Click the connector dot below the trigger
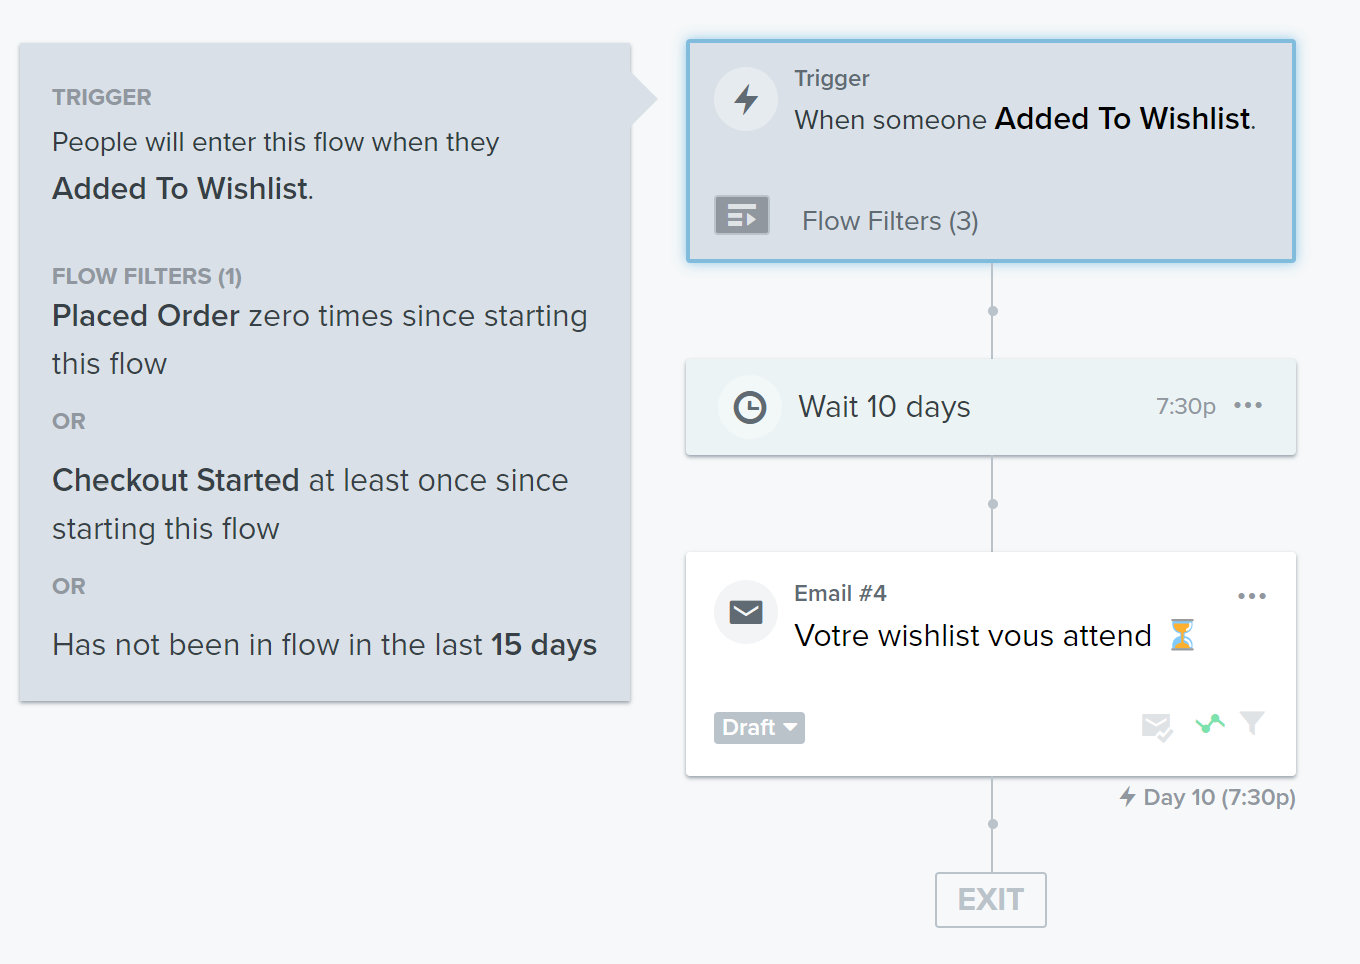The width and height of the screenshot is (1360, 964). [993, 311]
